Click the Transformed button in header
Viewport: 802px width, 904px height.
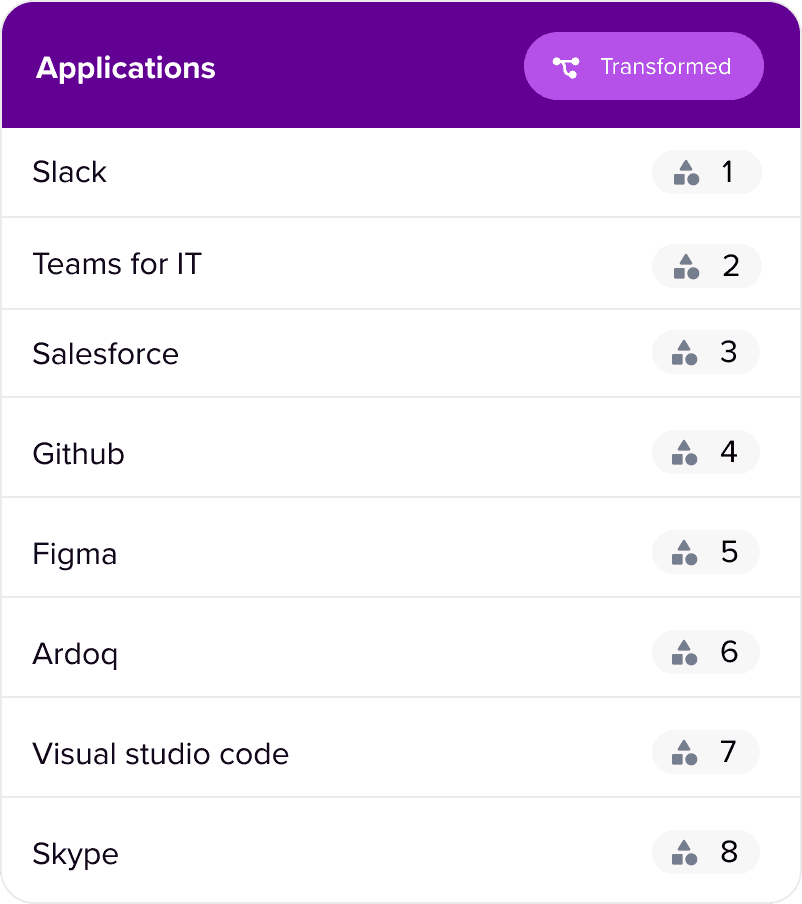(644, 67)
